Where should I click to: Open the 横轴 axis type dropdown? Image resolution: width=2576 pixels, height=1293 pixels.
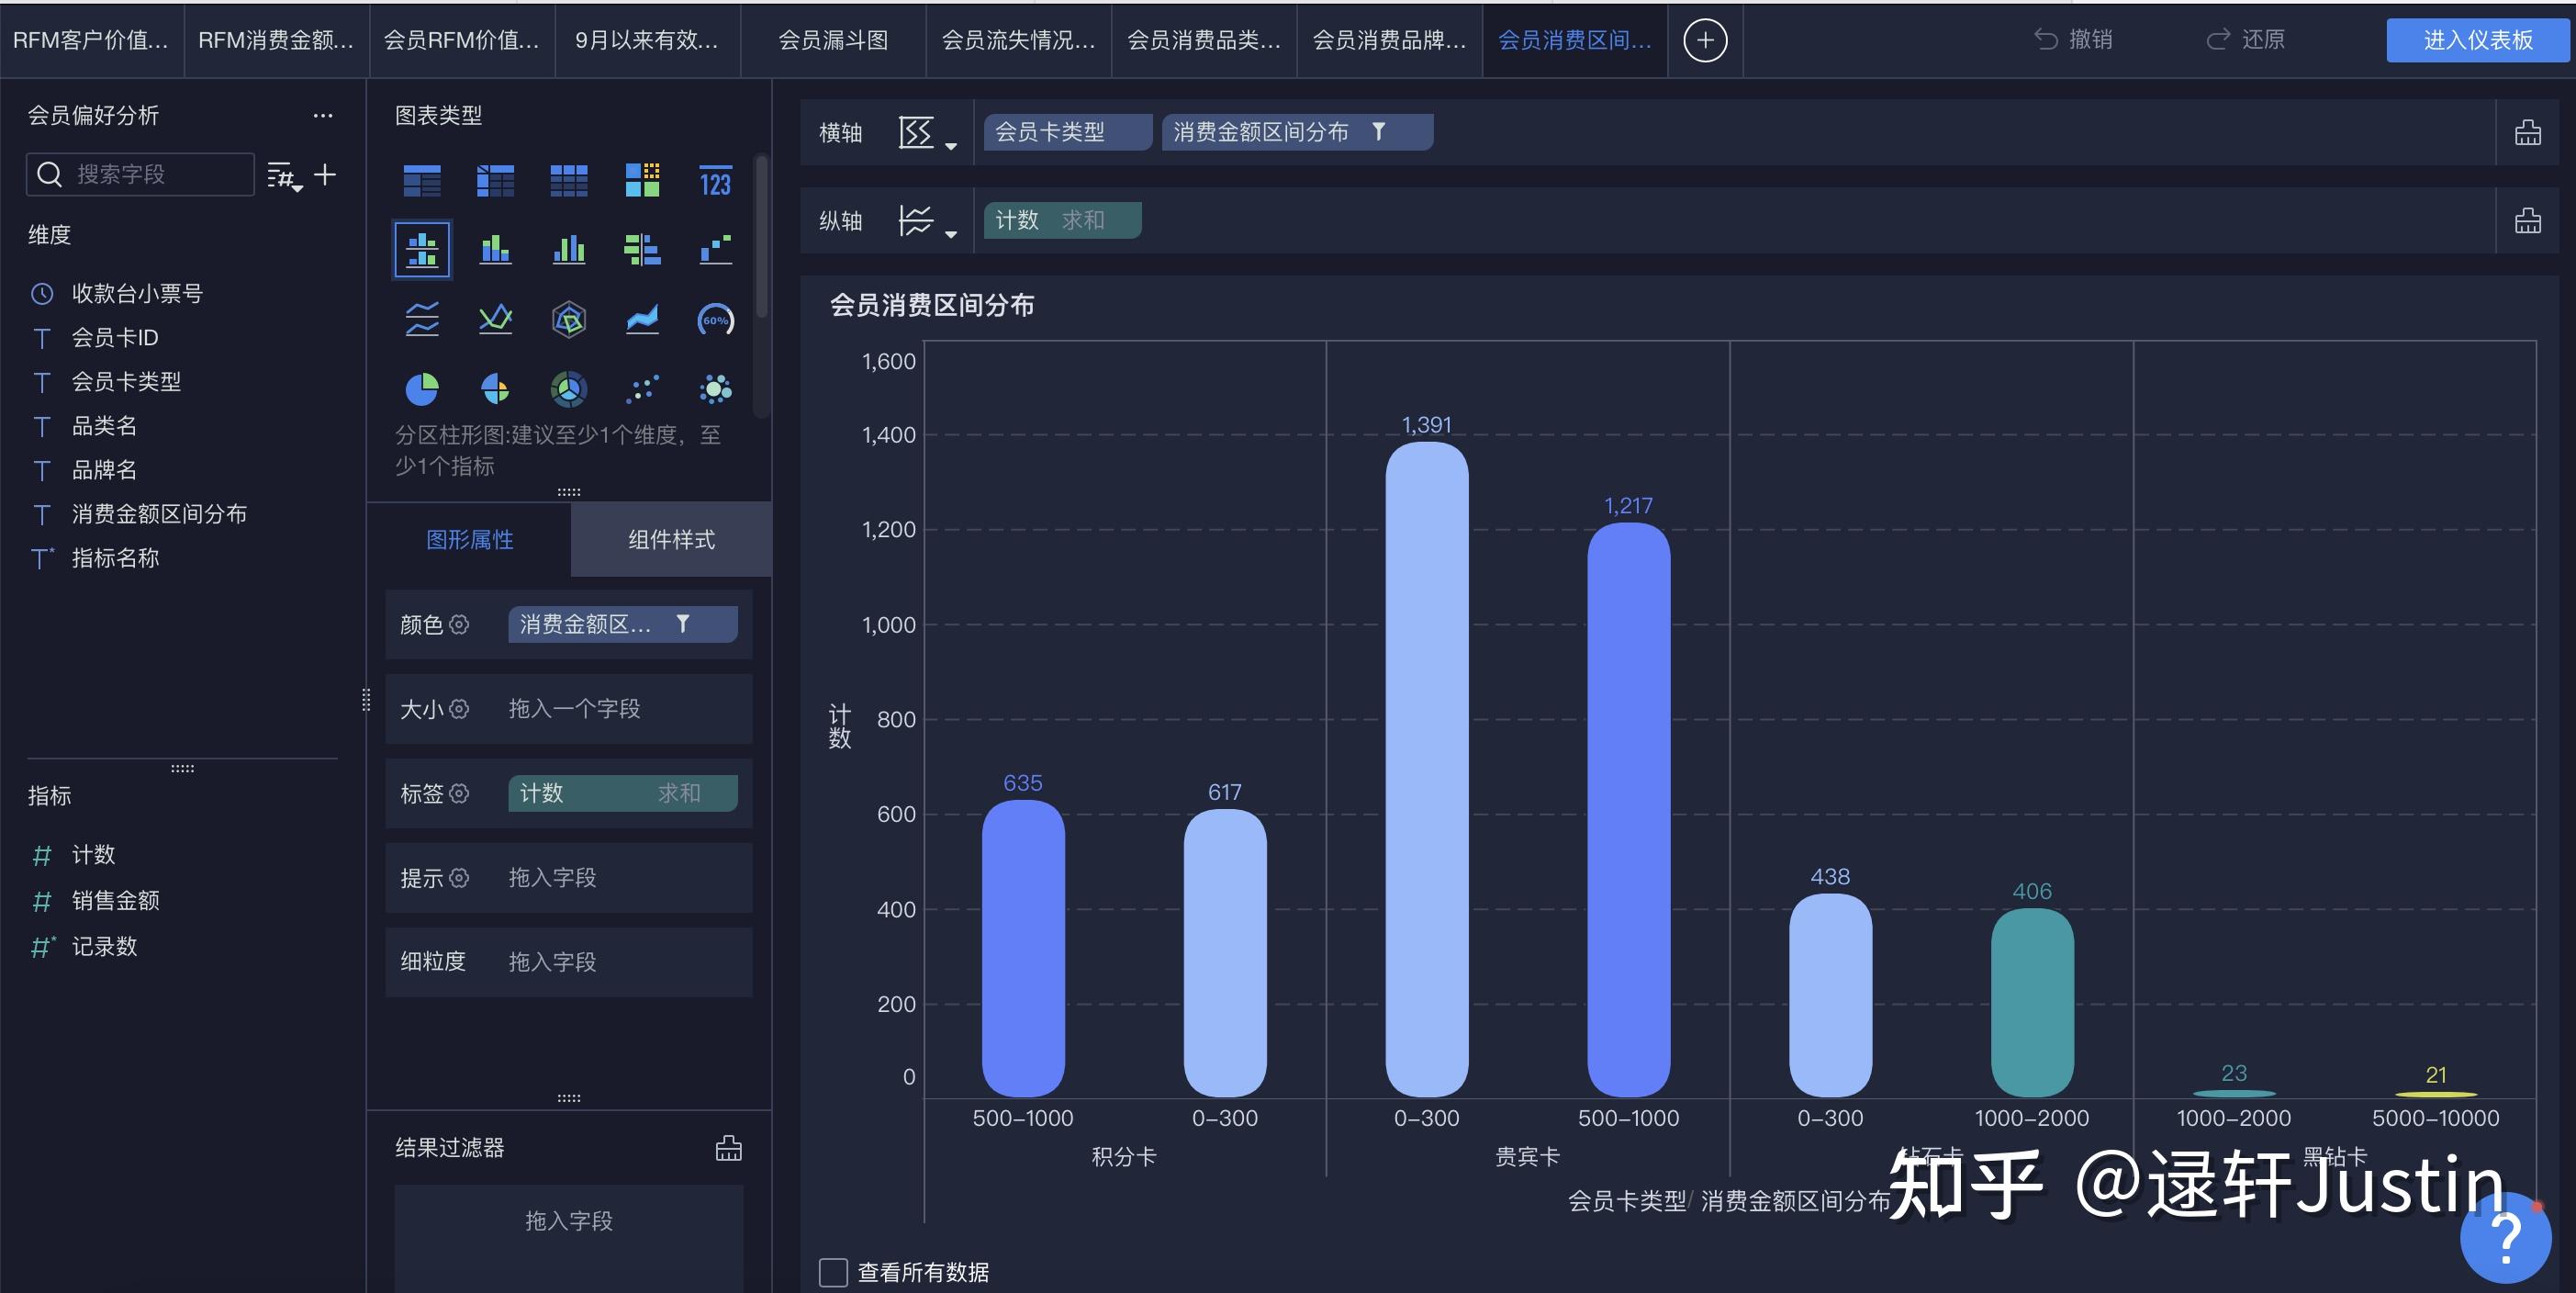pos(928,133)
